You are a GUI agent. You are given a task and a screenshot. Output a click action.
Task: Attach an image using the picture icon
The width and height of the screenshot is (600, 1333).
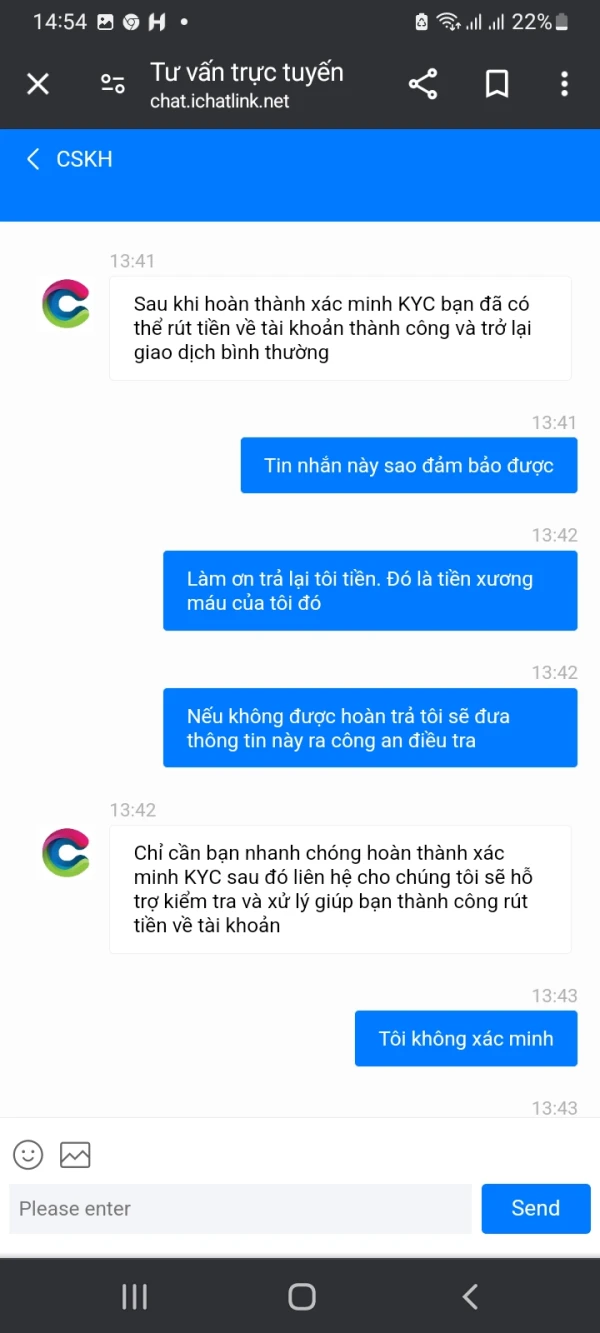(76, 1155)
